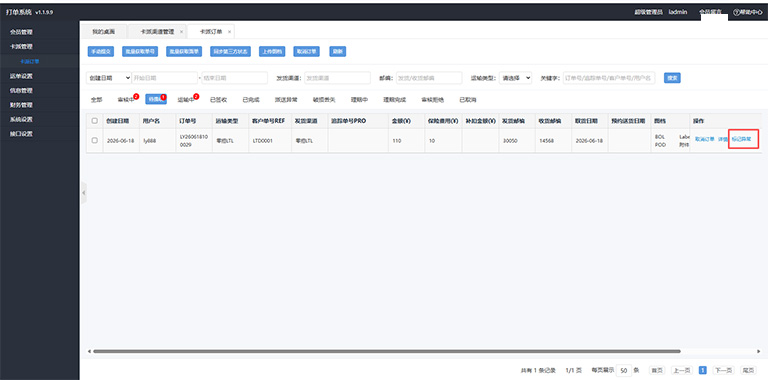Click the ladmin account name
The image size is (770, 380).
point(678,12)
